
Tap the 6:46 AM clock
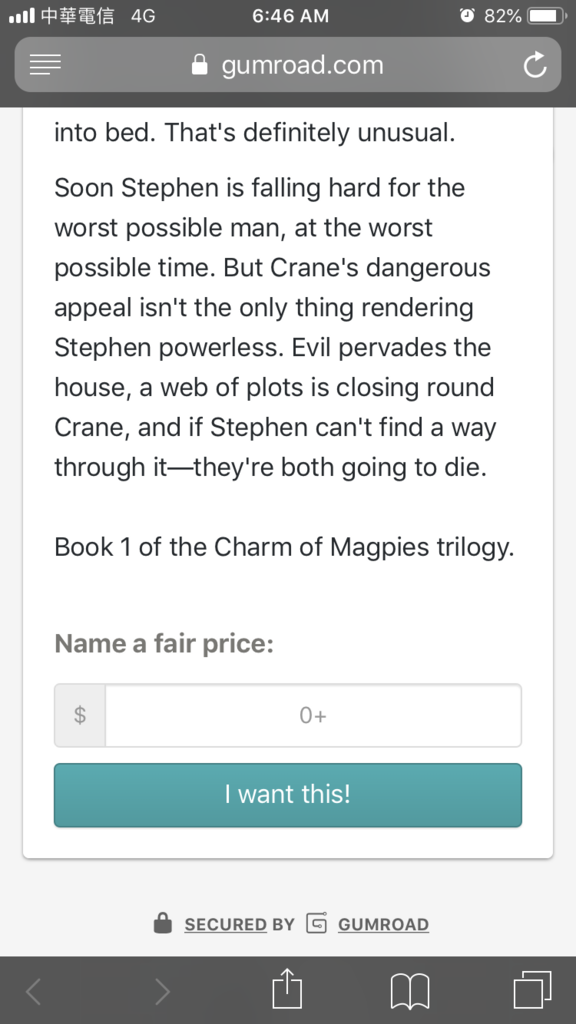pos(291,16)
